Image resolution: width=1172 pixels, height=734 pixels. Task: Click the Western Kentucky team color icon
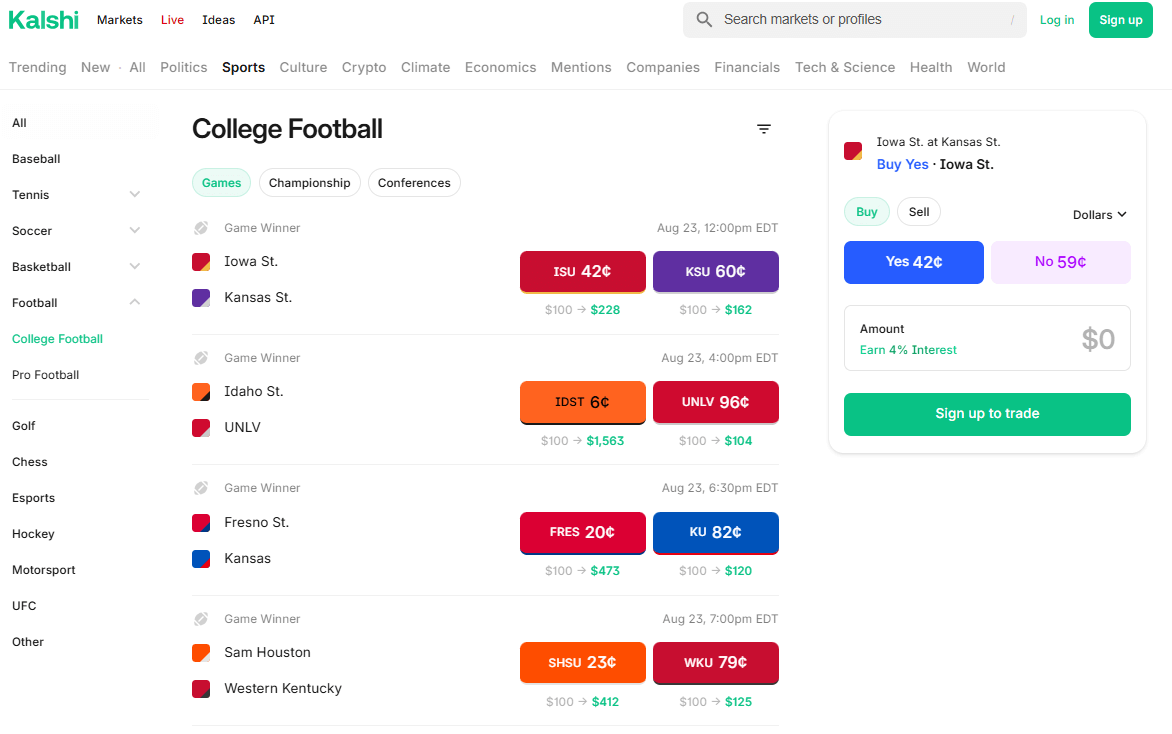tap(201, 688)
